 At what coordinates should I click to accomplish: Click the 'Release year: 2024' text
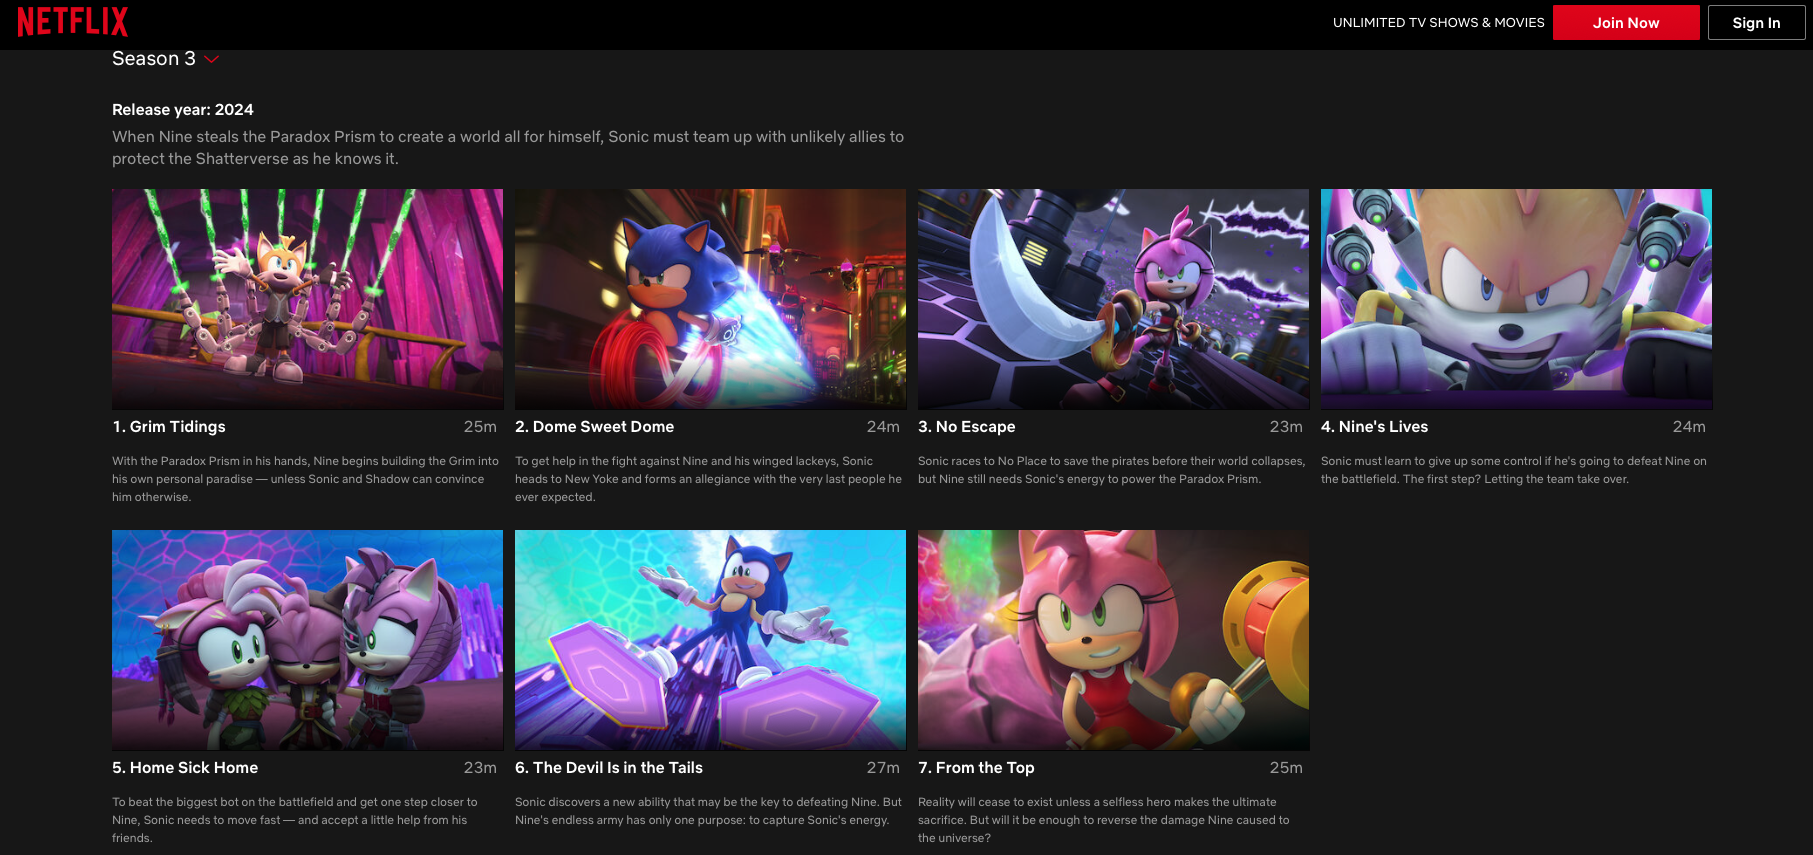click(183, 110)
